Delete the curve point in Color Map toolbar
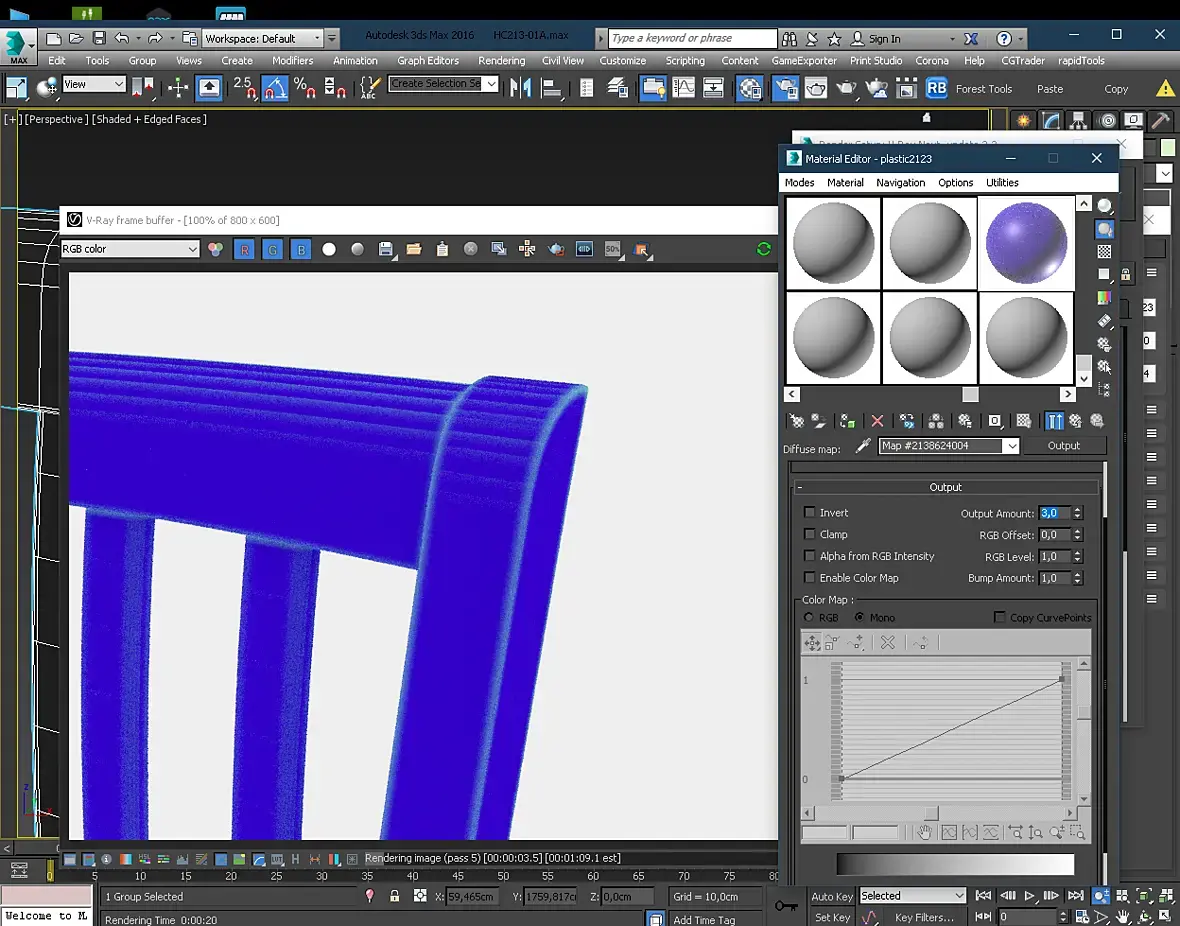This screenshot has height=926, width=1180. click(887, 643)
